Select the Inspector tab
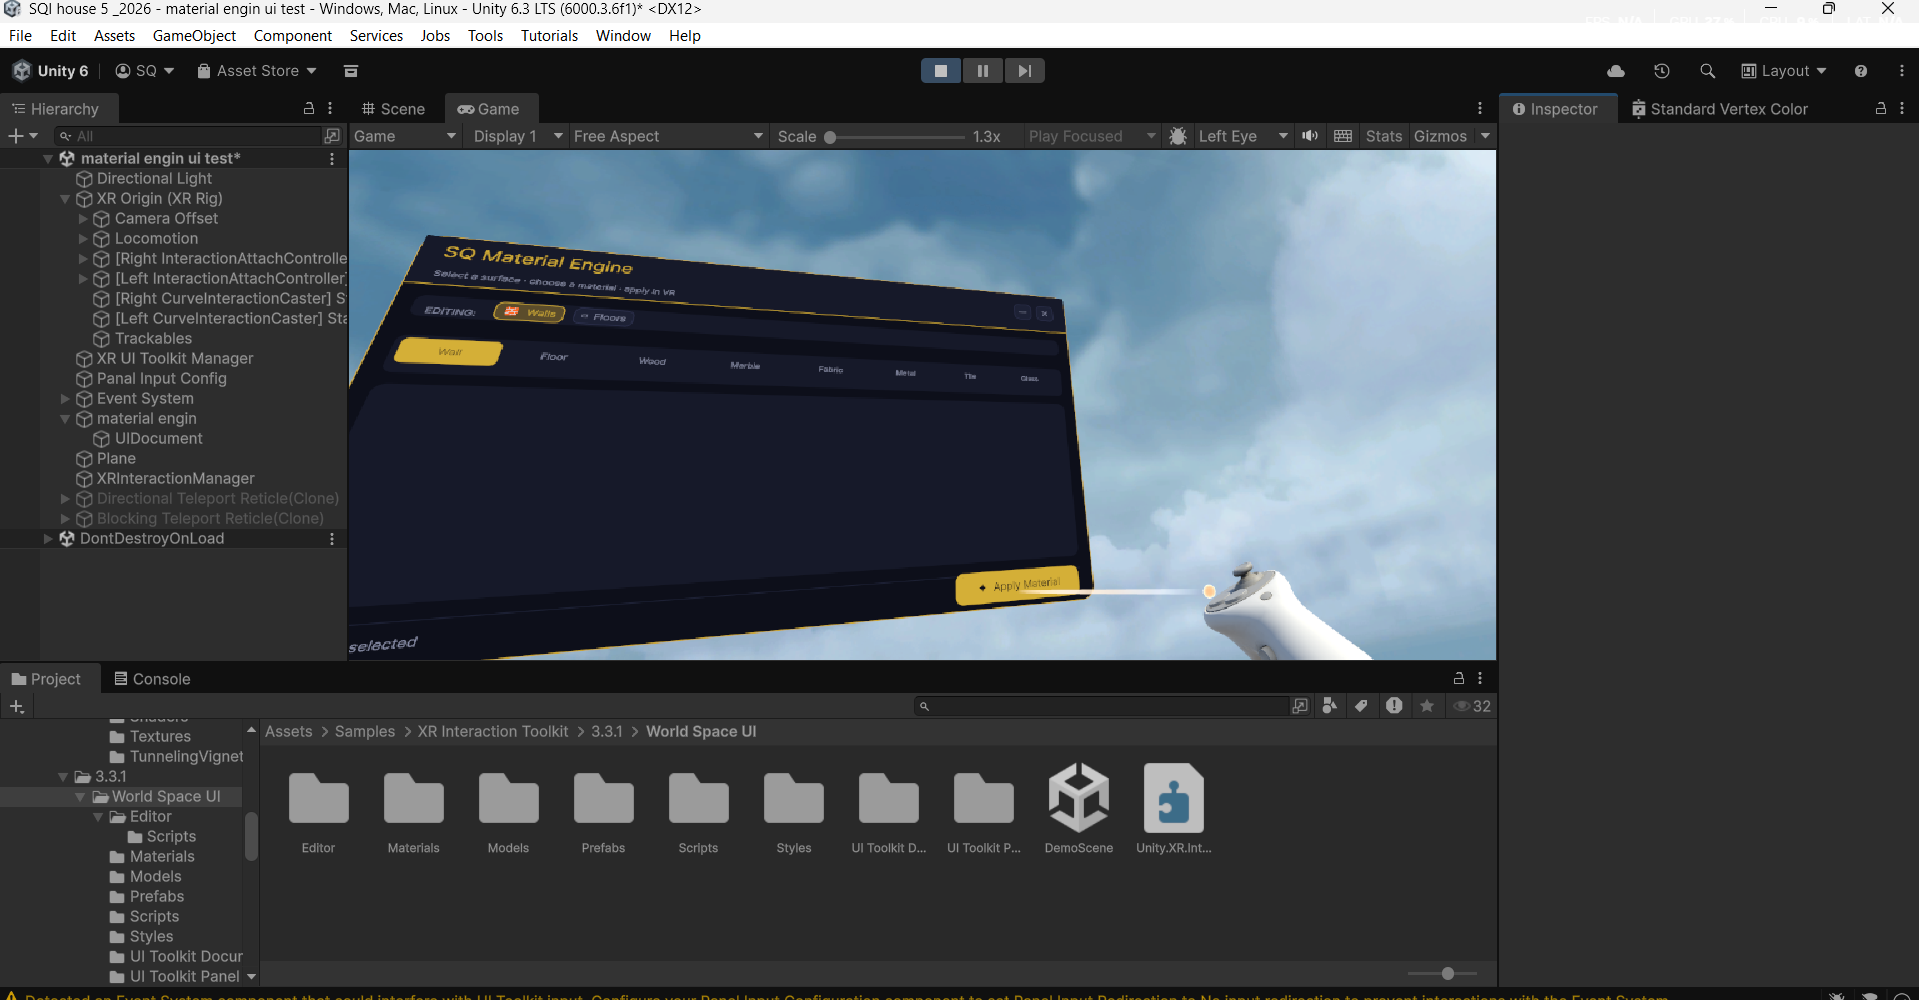This screenshot has height=1000, width=1919. click(x=1555, y=109)
